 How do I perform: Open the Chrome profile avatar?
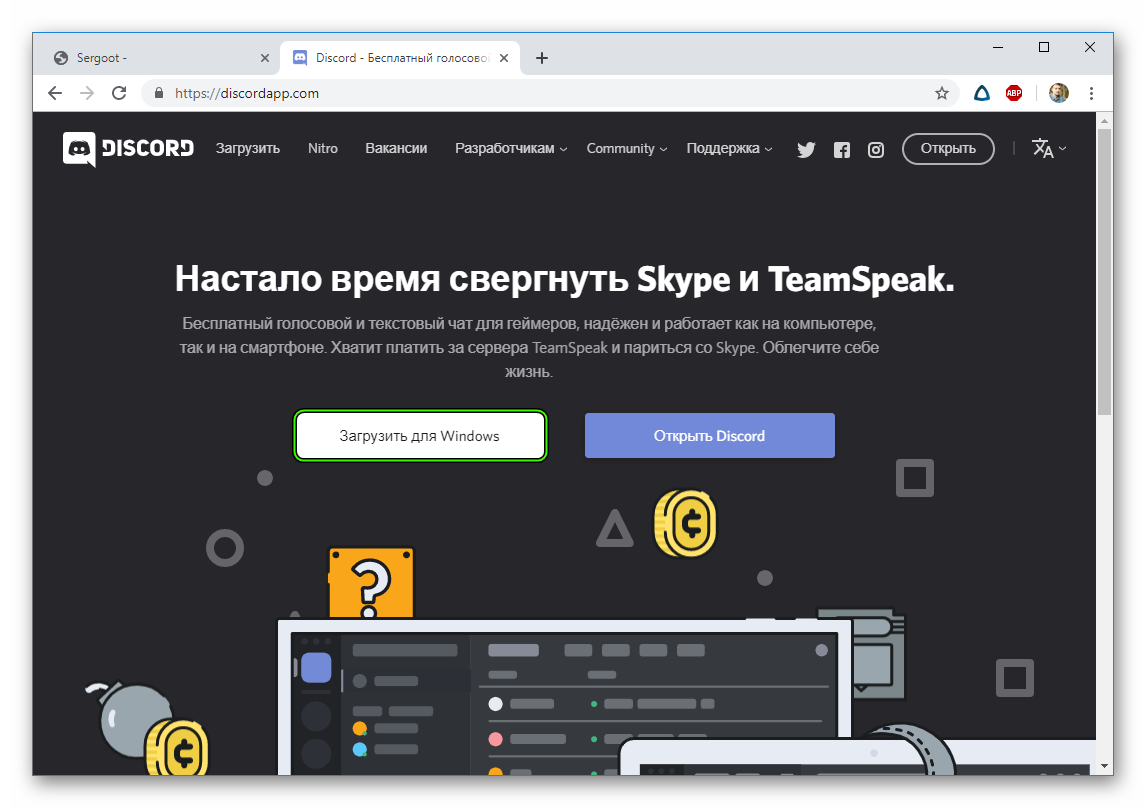pos(1059,93)
